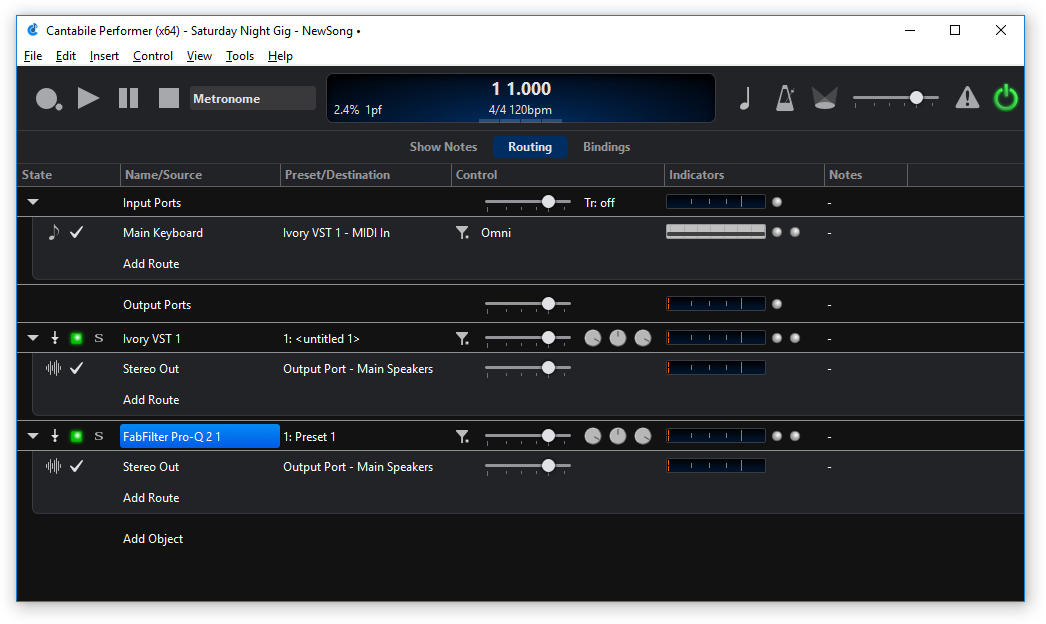The width and height of the screenshot is (1046, 624).
Task: Click the live mode spotlight icon
Action: [x=825, y=98]
